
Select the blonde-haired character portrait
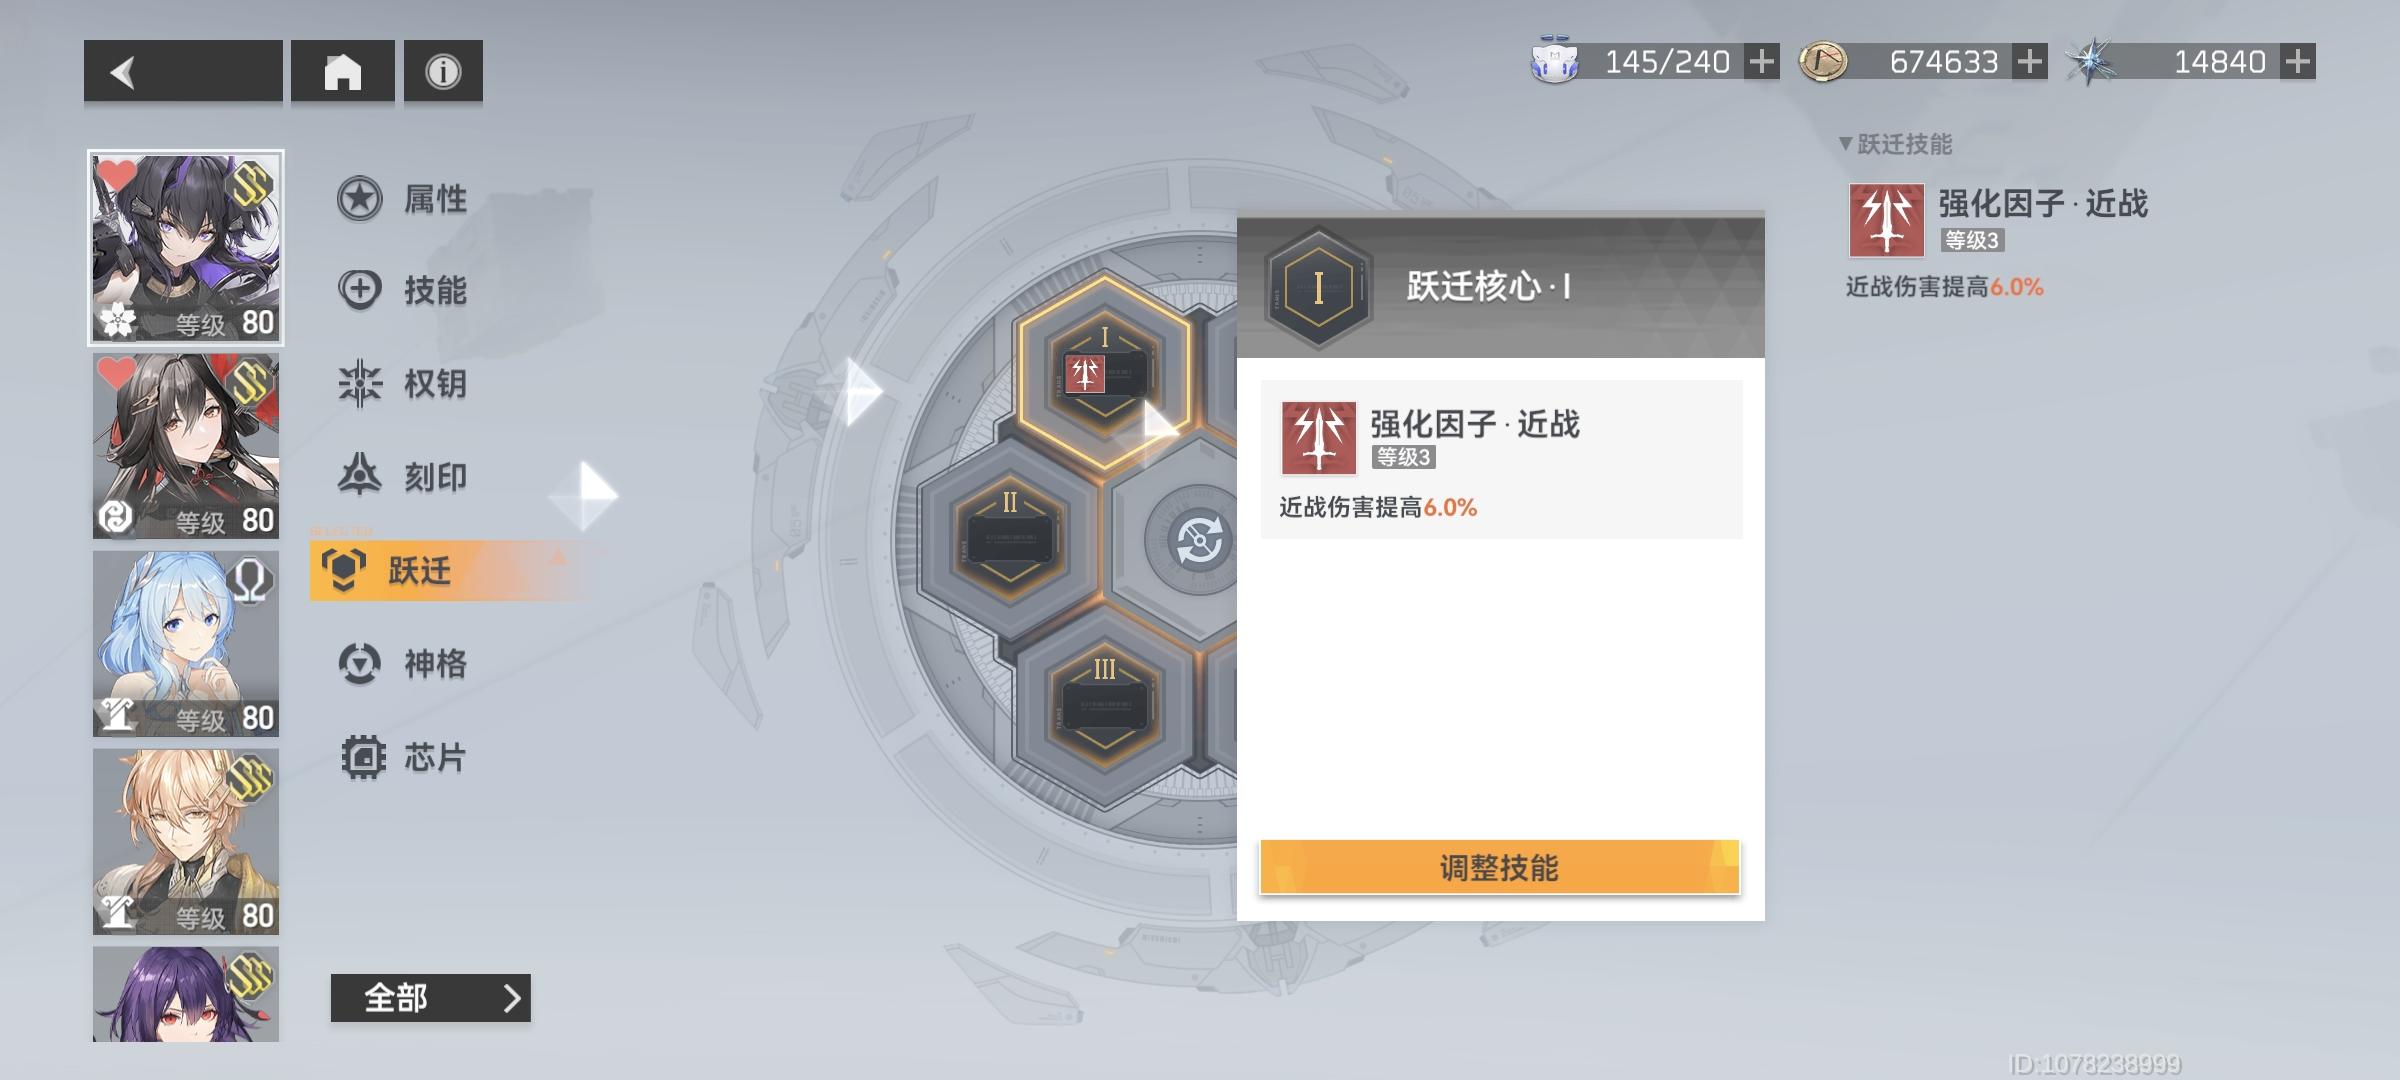coord(186,842)
